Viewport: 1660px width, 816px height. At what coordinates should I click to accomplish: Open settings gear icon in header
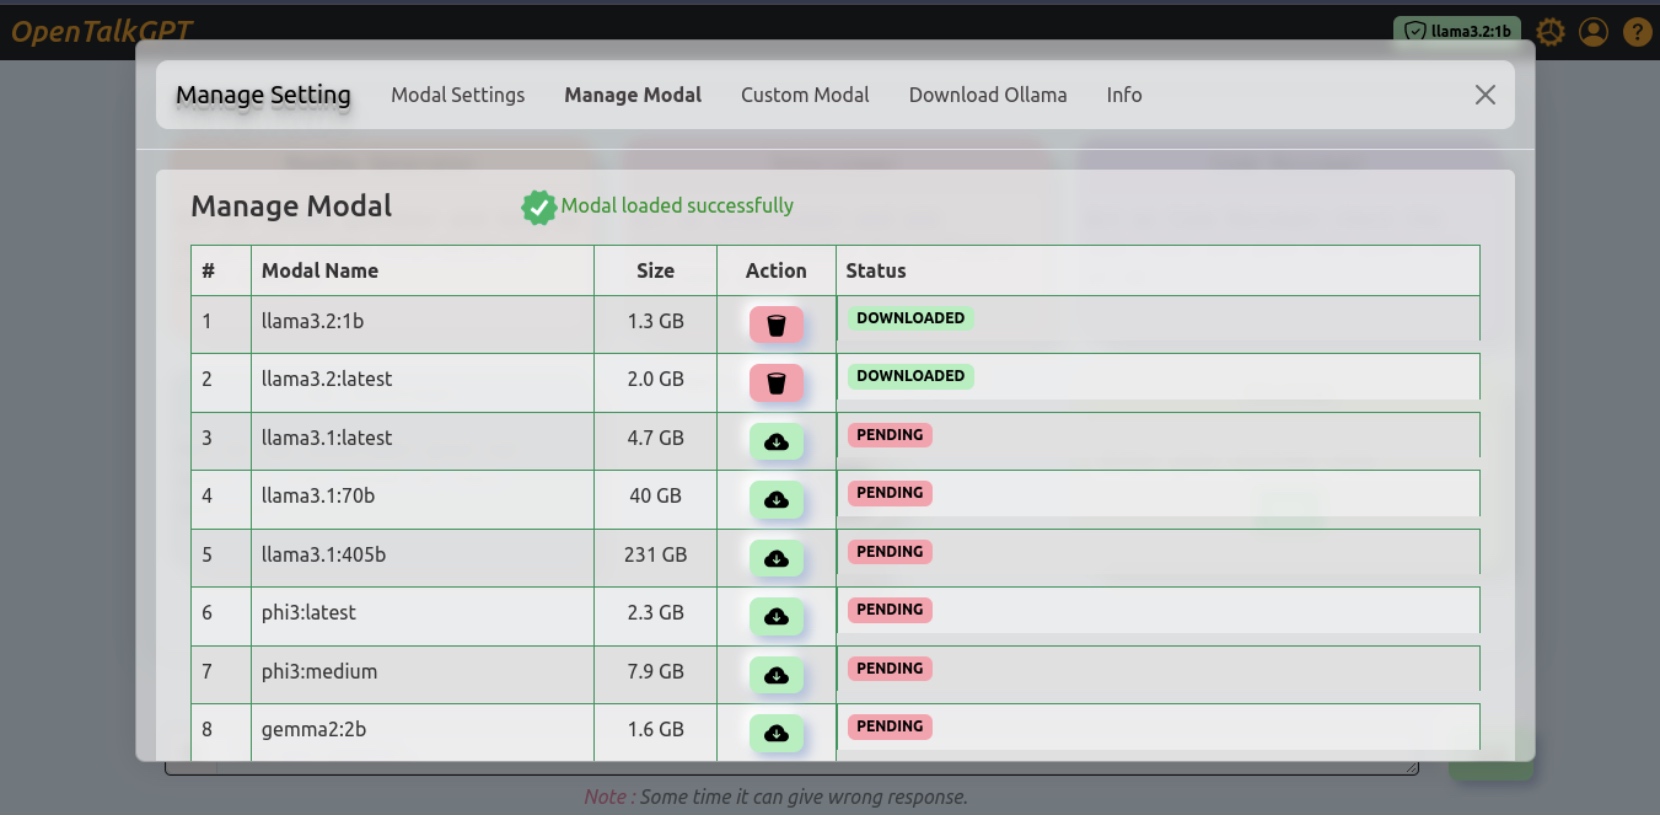click(x=1550, y=32)
